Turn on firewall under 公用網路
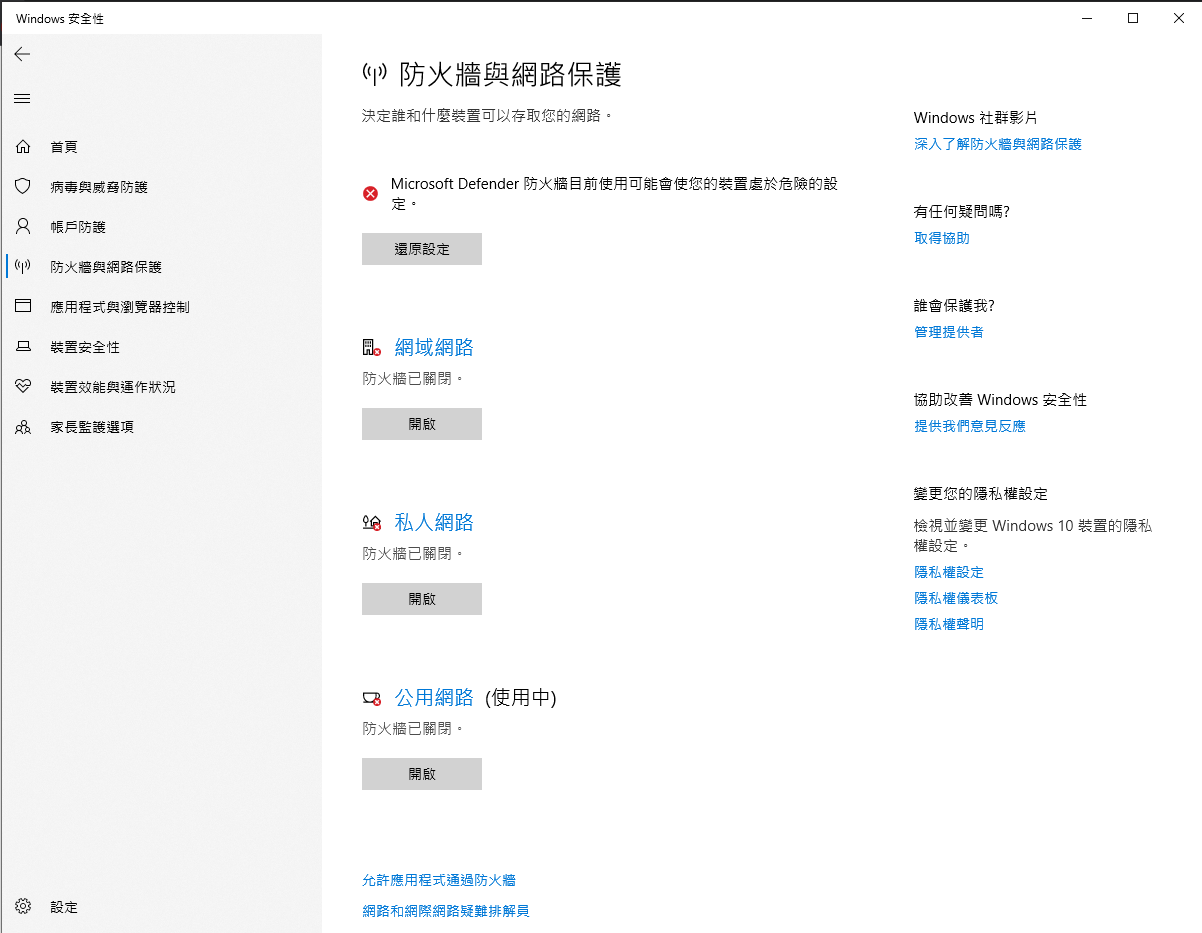 [x=422, y=774]
